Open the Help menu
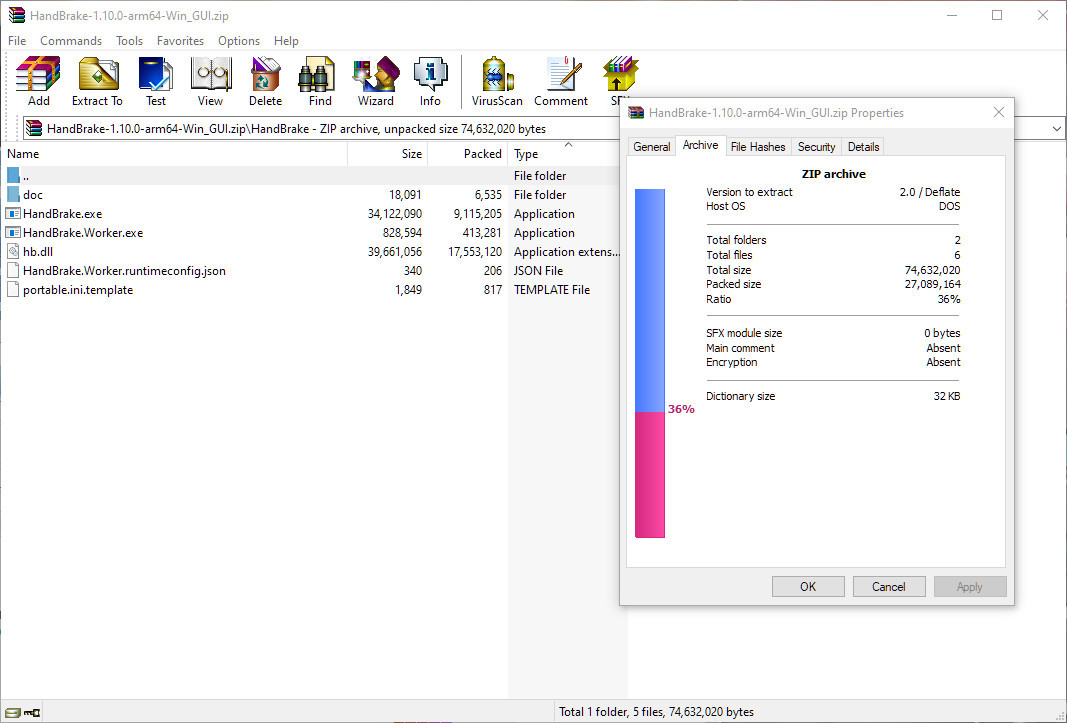Image resolution: width=1067 pixels, height=723 pixels. pos(286,41)
